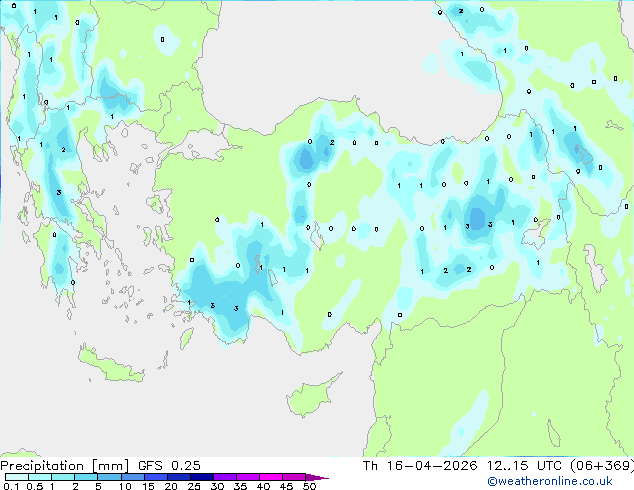Viewport: 634px width, 490px height.
Task: Click the date "16-04-2026" text
Action: point(432,466)
